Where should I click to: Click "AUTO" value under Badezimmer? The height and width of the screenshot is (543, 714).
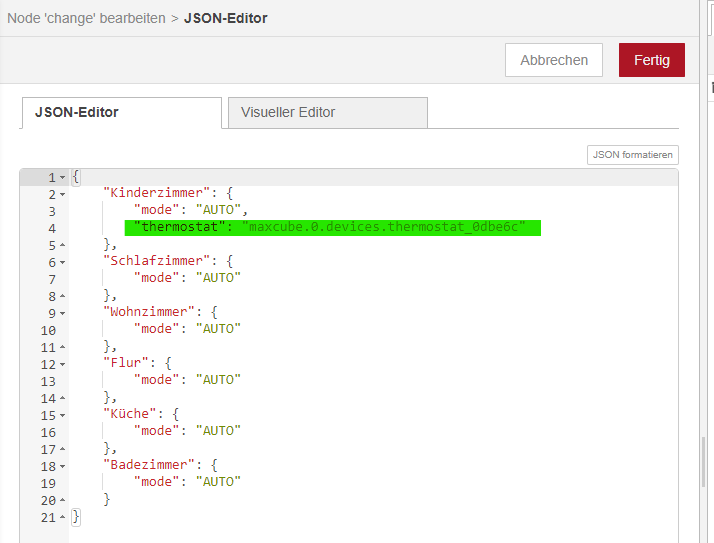218,482
